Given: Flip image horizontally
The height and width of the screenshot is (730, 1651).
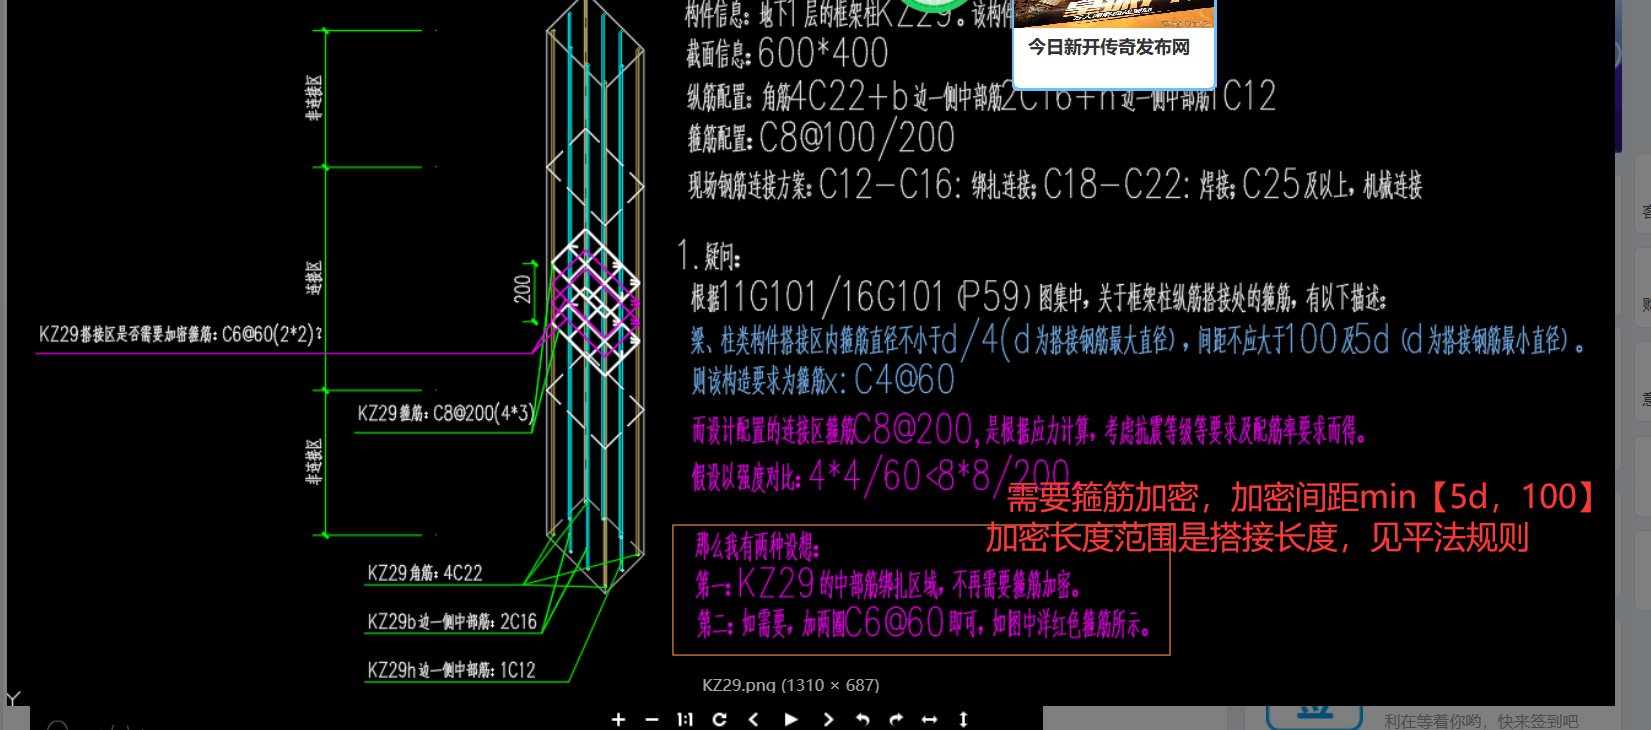Looking at the screenshot, I should click(929, 719).
